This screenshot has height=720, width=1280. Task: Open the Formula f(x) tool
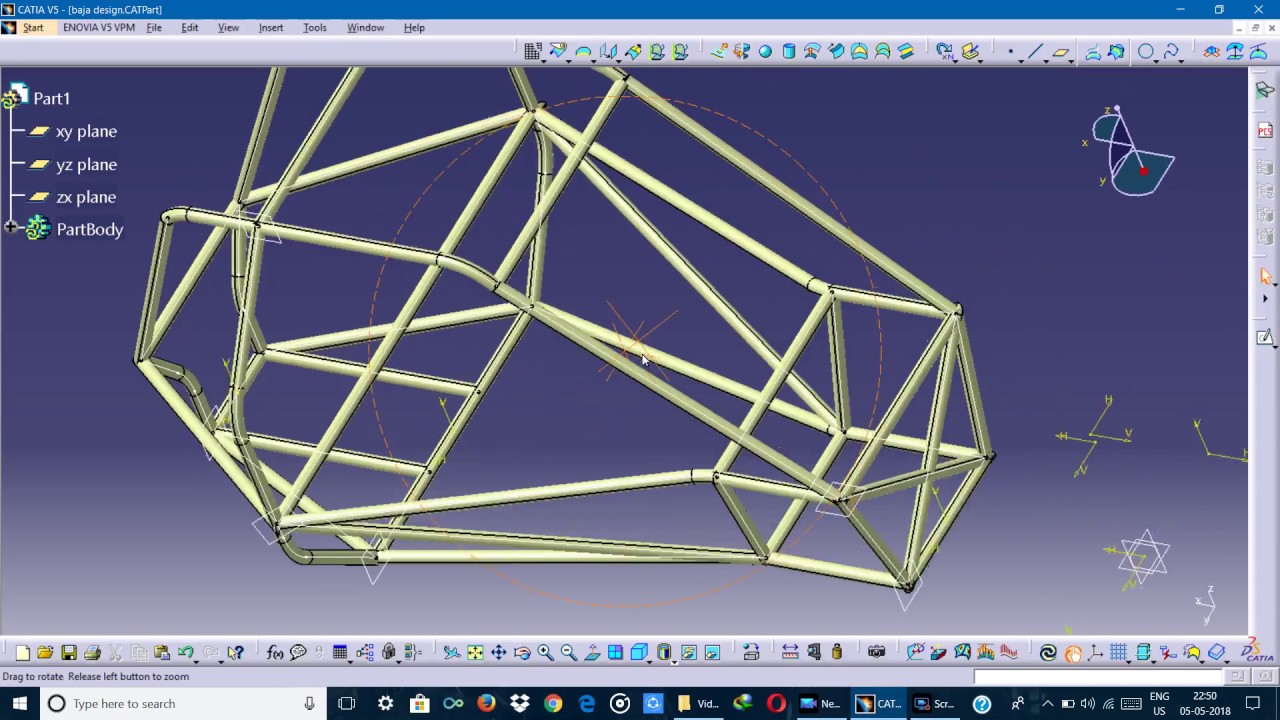click(x=275, y=653)
